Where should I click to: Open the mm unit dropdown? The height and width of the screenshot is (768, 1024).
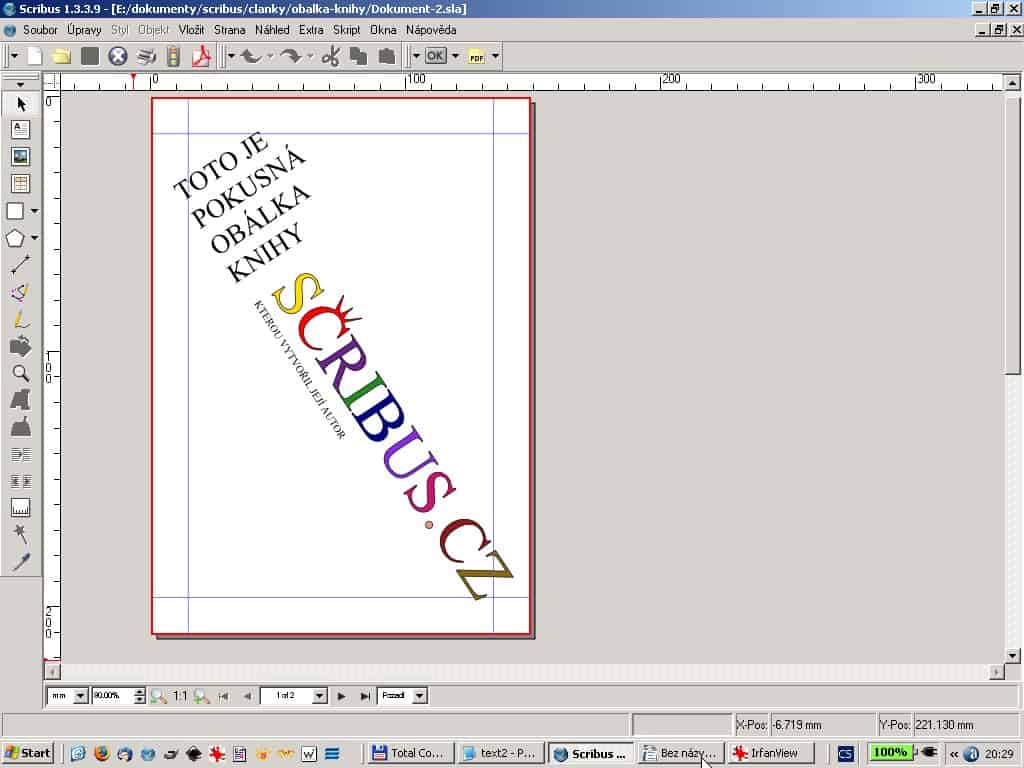pos(80,696)
